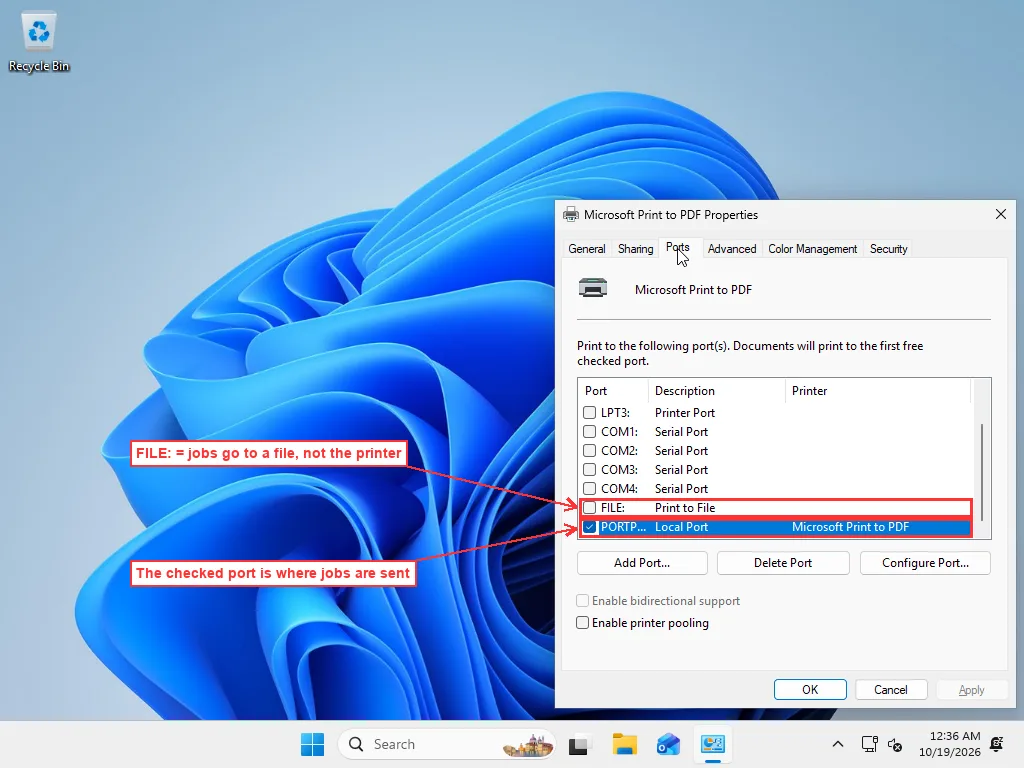Select the Control Panel taskbar icon
The height and width of the screenshot is (768, 1024).
coord(712,744)
